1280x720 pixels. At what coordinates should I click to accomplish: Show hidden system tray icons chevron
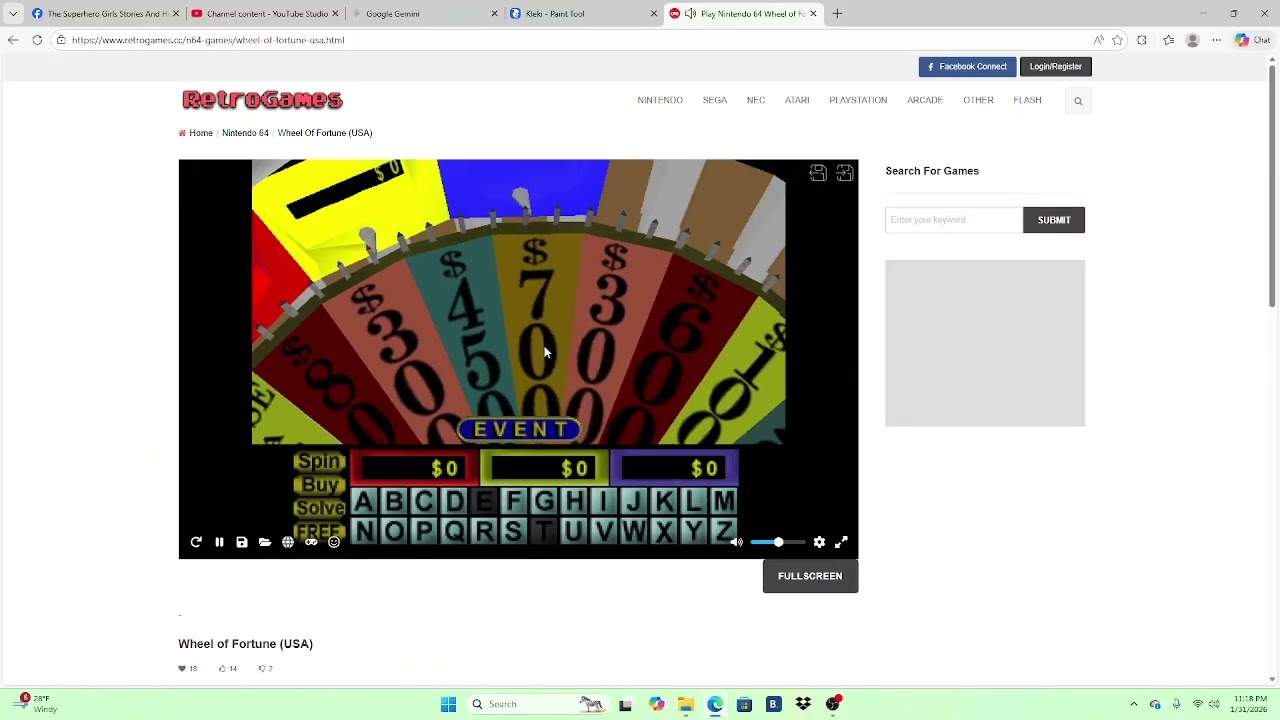1133,704
